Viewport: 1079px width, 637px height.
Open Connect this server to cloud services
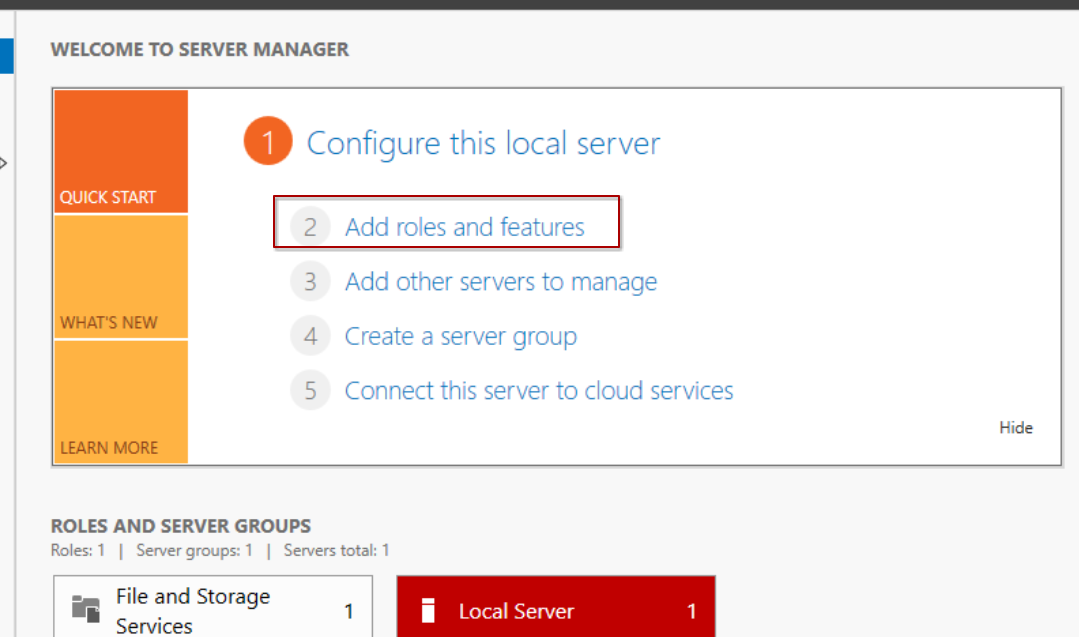tap(539, 390)
